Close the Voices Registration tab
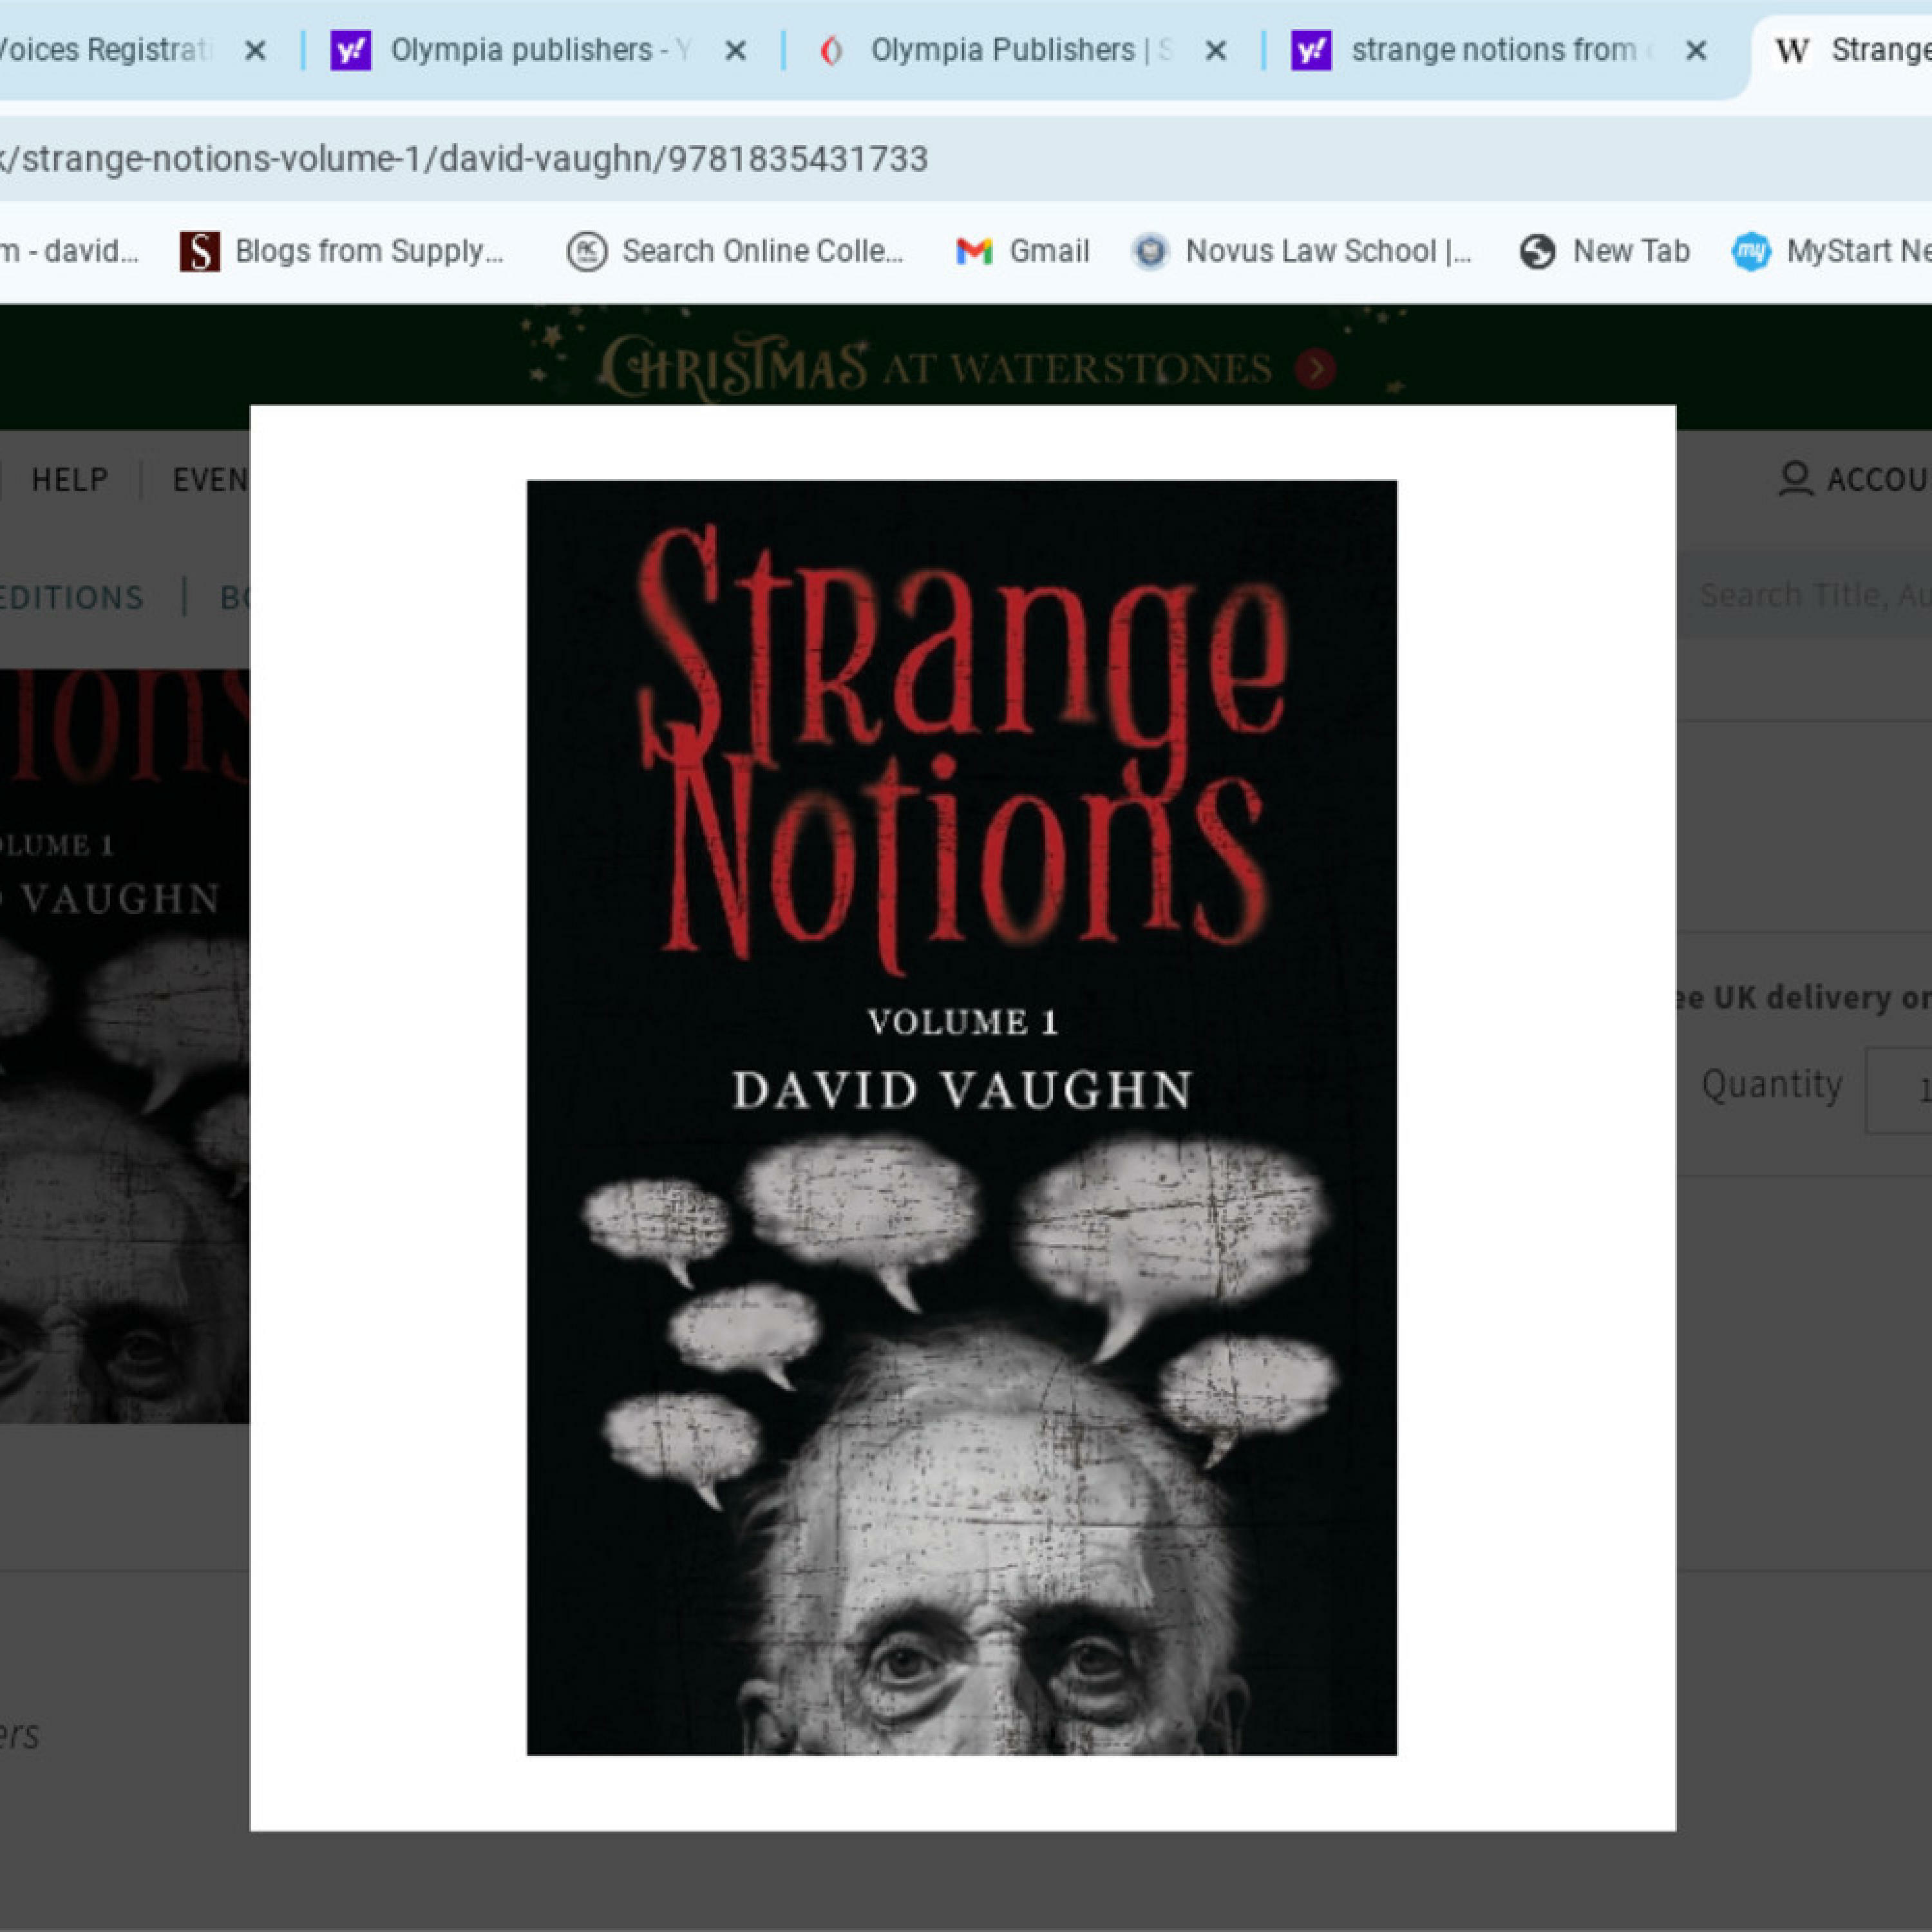 [255, 50]
